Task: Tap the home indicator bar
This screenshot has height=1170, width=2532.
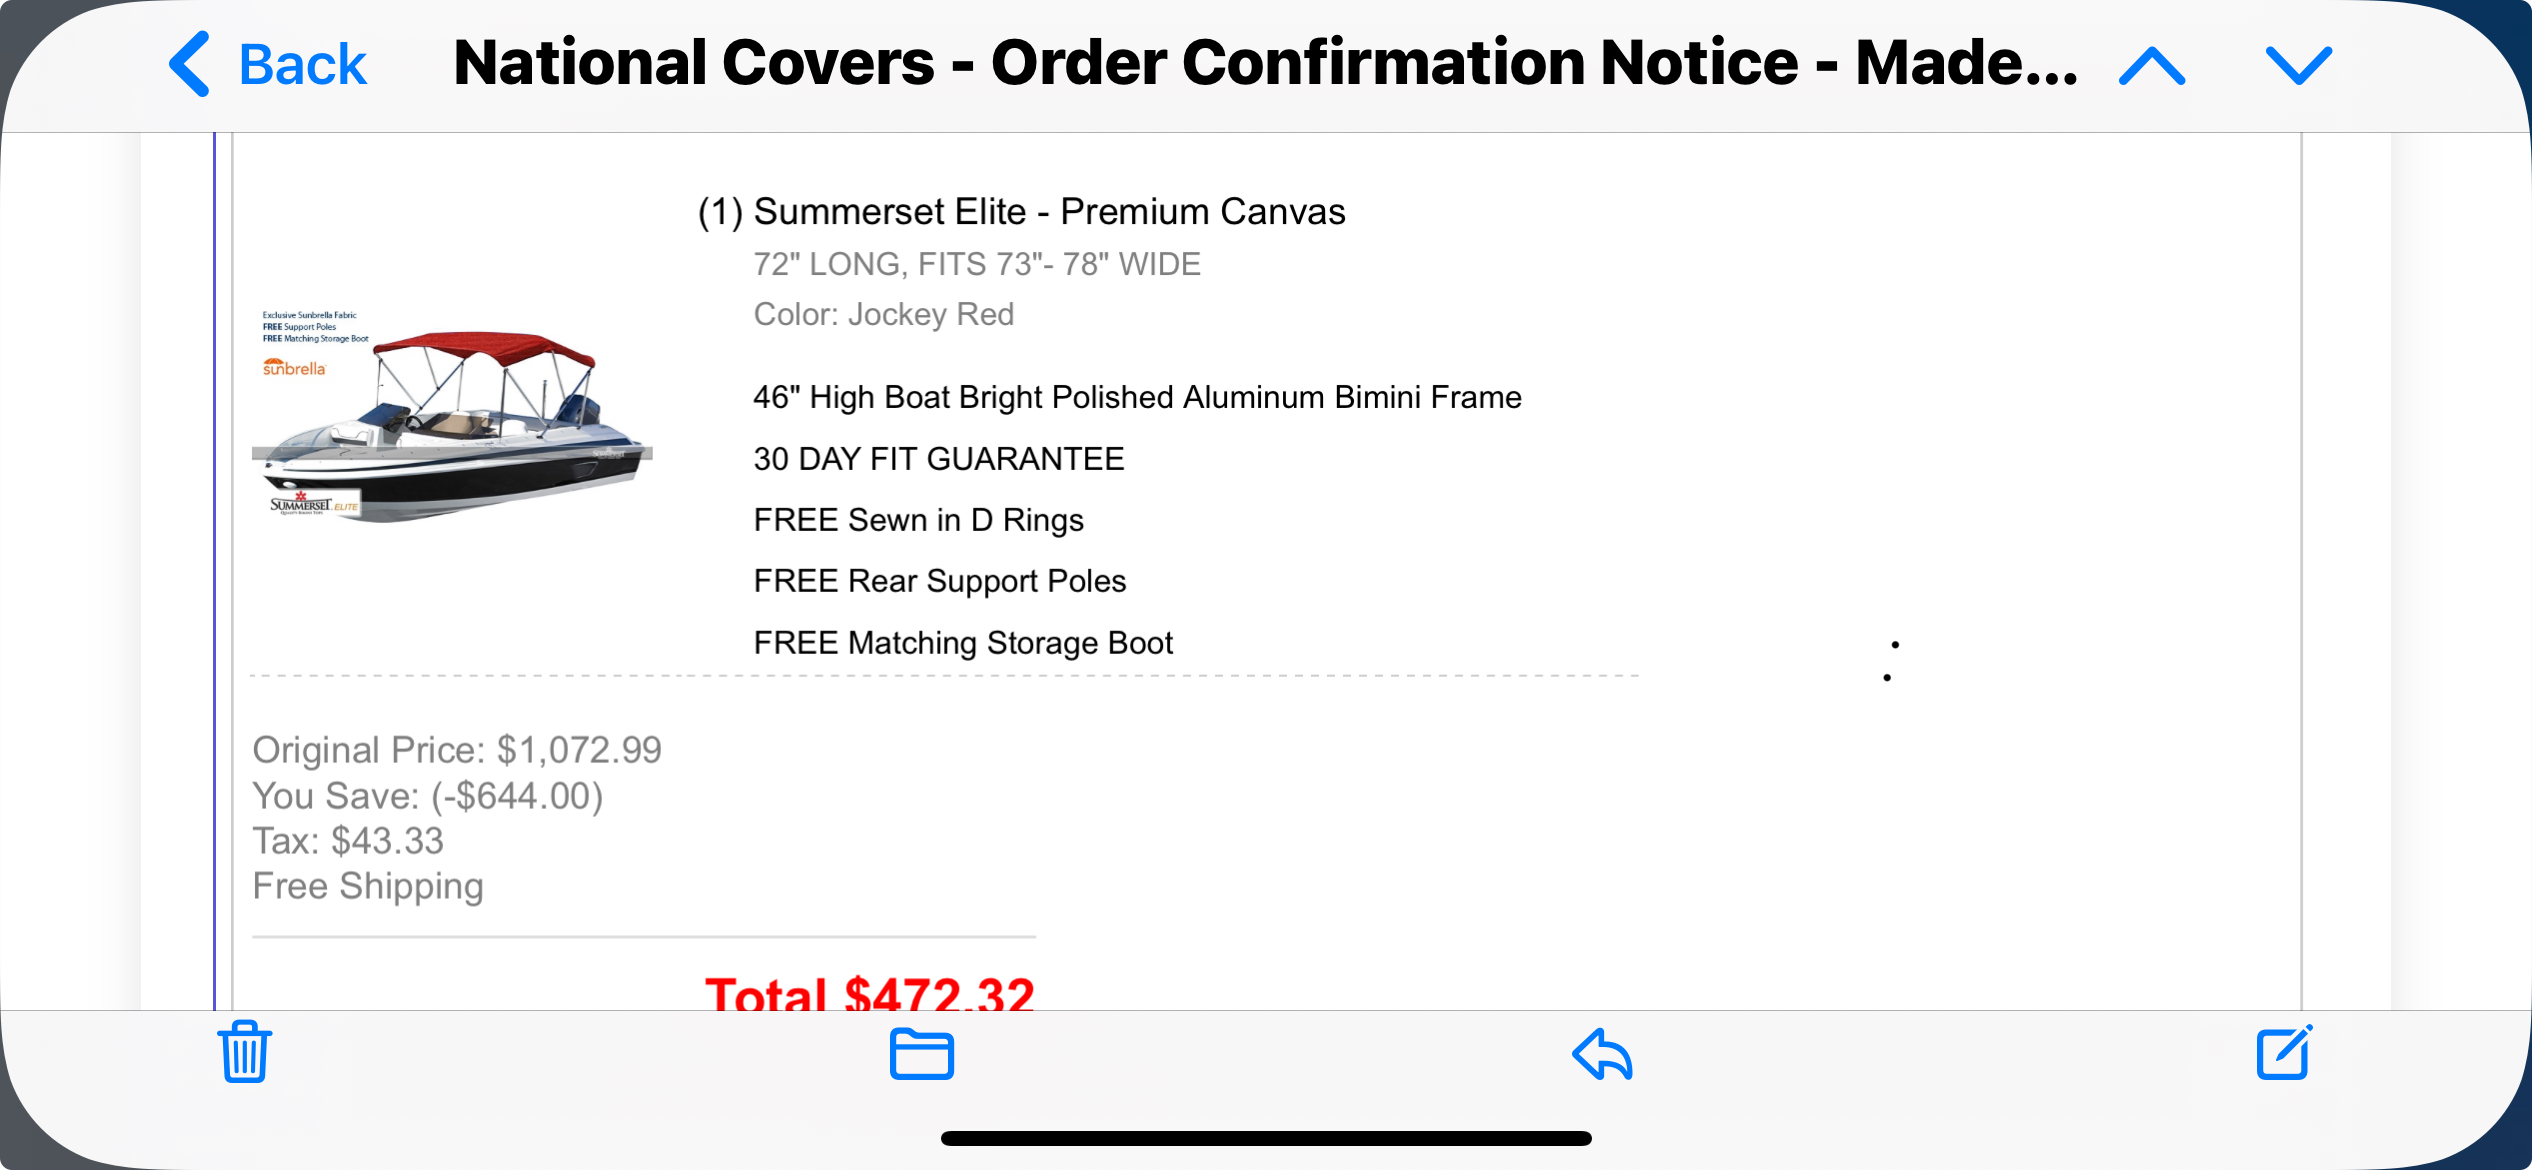Action: click(x=1266, y=1138)
